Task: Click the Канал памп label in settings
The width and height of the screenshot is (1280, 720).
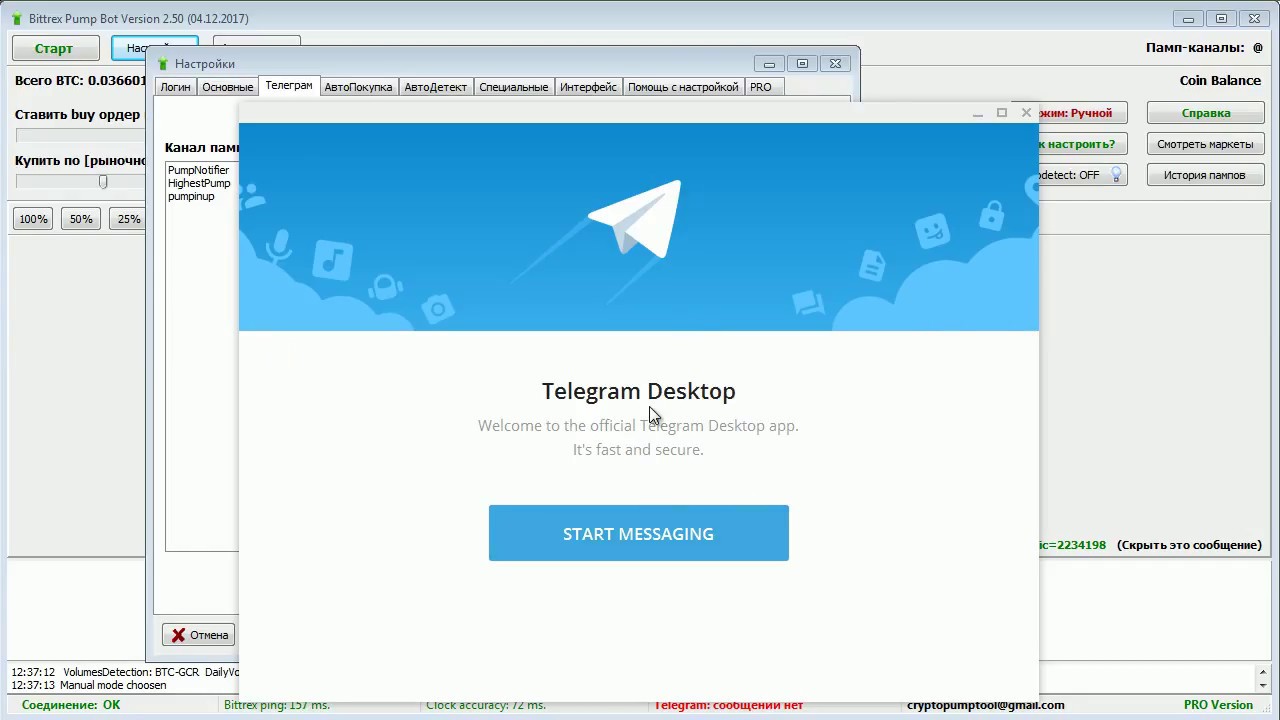Action: [x=201, y=148]
